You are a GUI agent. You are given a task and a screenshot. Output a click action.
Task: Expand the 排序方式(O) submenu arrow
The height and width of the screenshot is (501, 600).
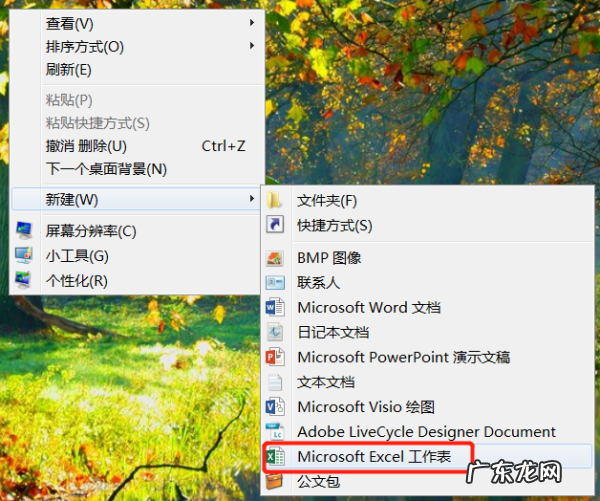click(252, 46)
